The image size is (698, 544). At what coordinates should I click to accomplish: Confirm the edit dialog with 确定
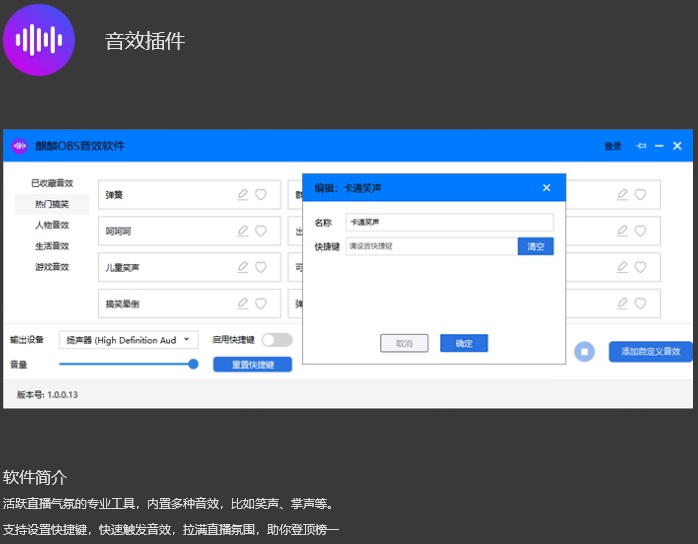464,343
